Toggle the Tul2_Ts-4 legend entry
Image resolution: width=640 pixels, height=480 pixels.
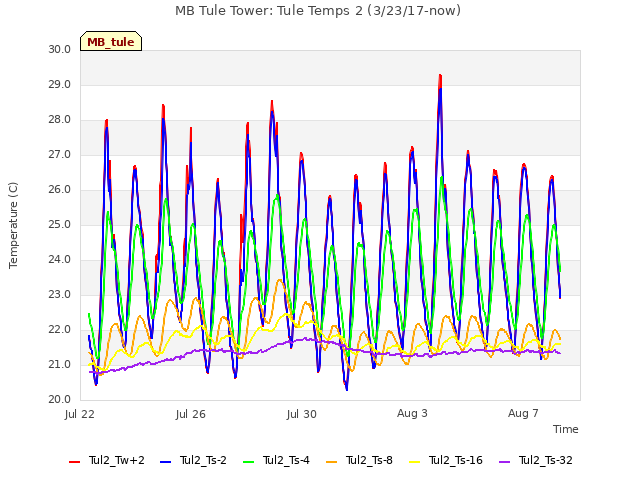pyautogui.click(x=276, y=460)
